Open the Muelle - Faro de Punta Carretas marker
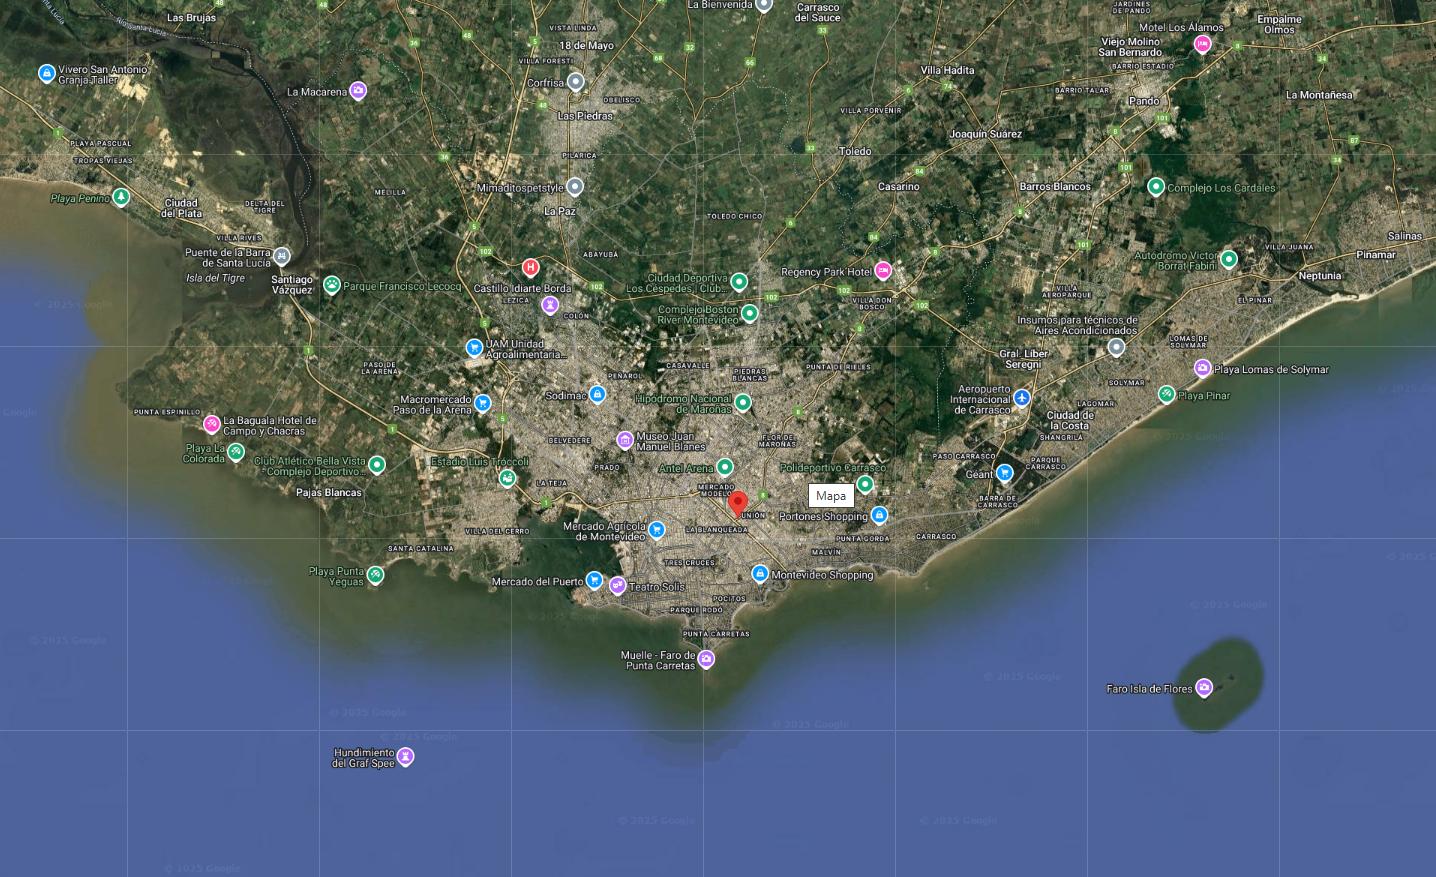The height and width of the screenshot is (877, 1436). pos(706,659)
